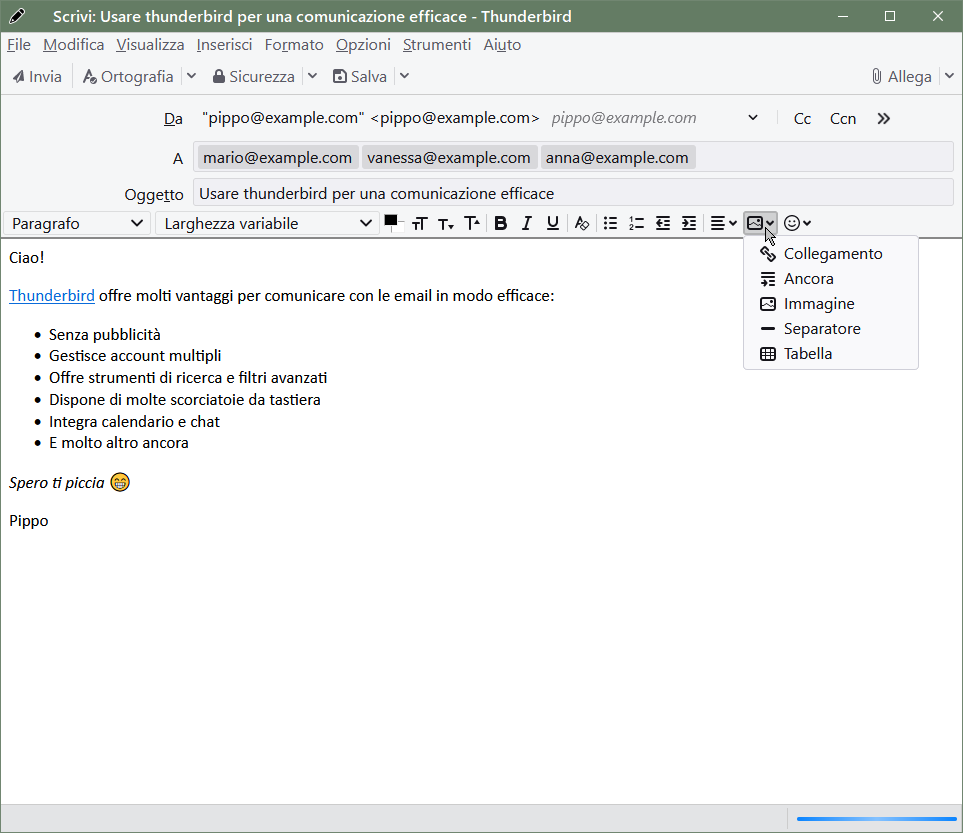963x833 pixels.
Task: Open the Opzioni menu
Action: (x=363, y=45)
